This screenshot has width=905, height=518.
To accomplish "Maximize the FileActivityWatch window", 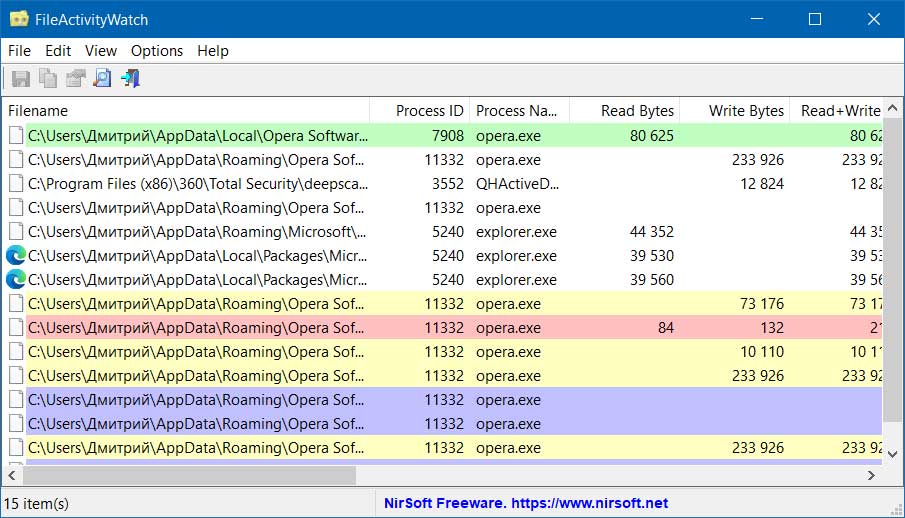I will (815, 19).
